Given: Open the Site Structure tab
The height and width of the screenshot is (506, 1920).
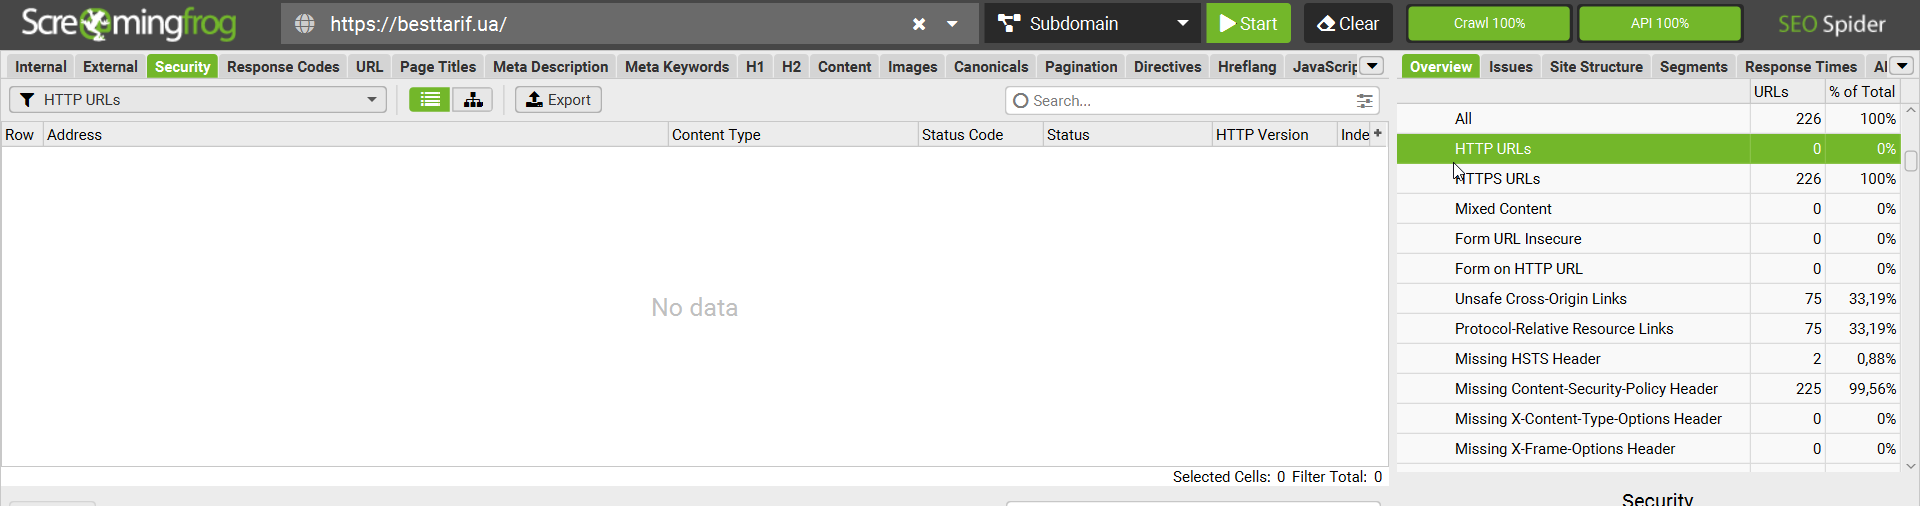Looking at the screenshot, I should [1596, 67].
